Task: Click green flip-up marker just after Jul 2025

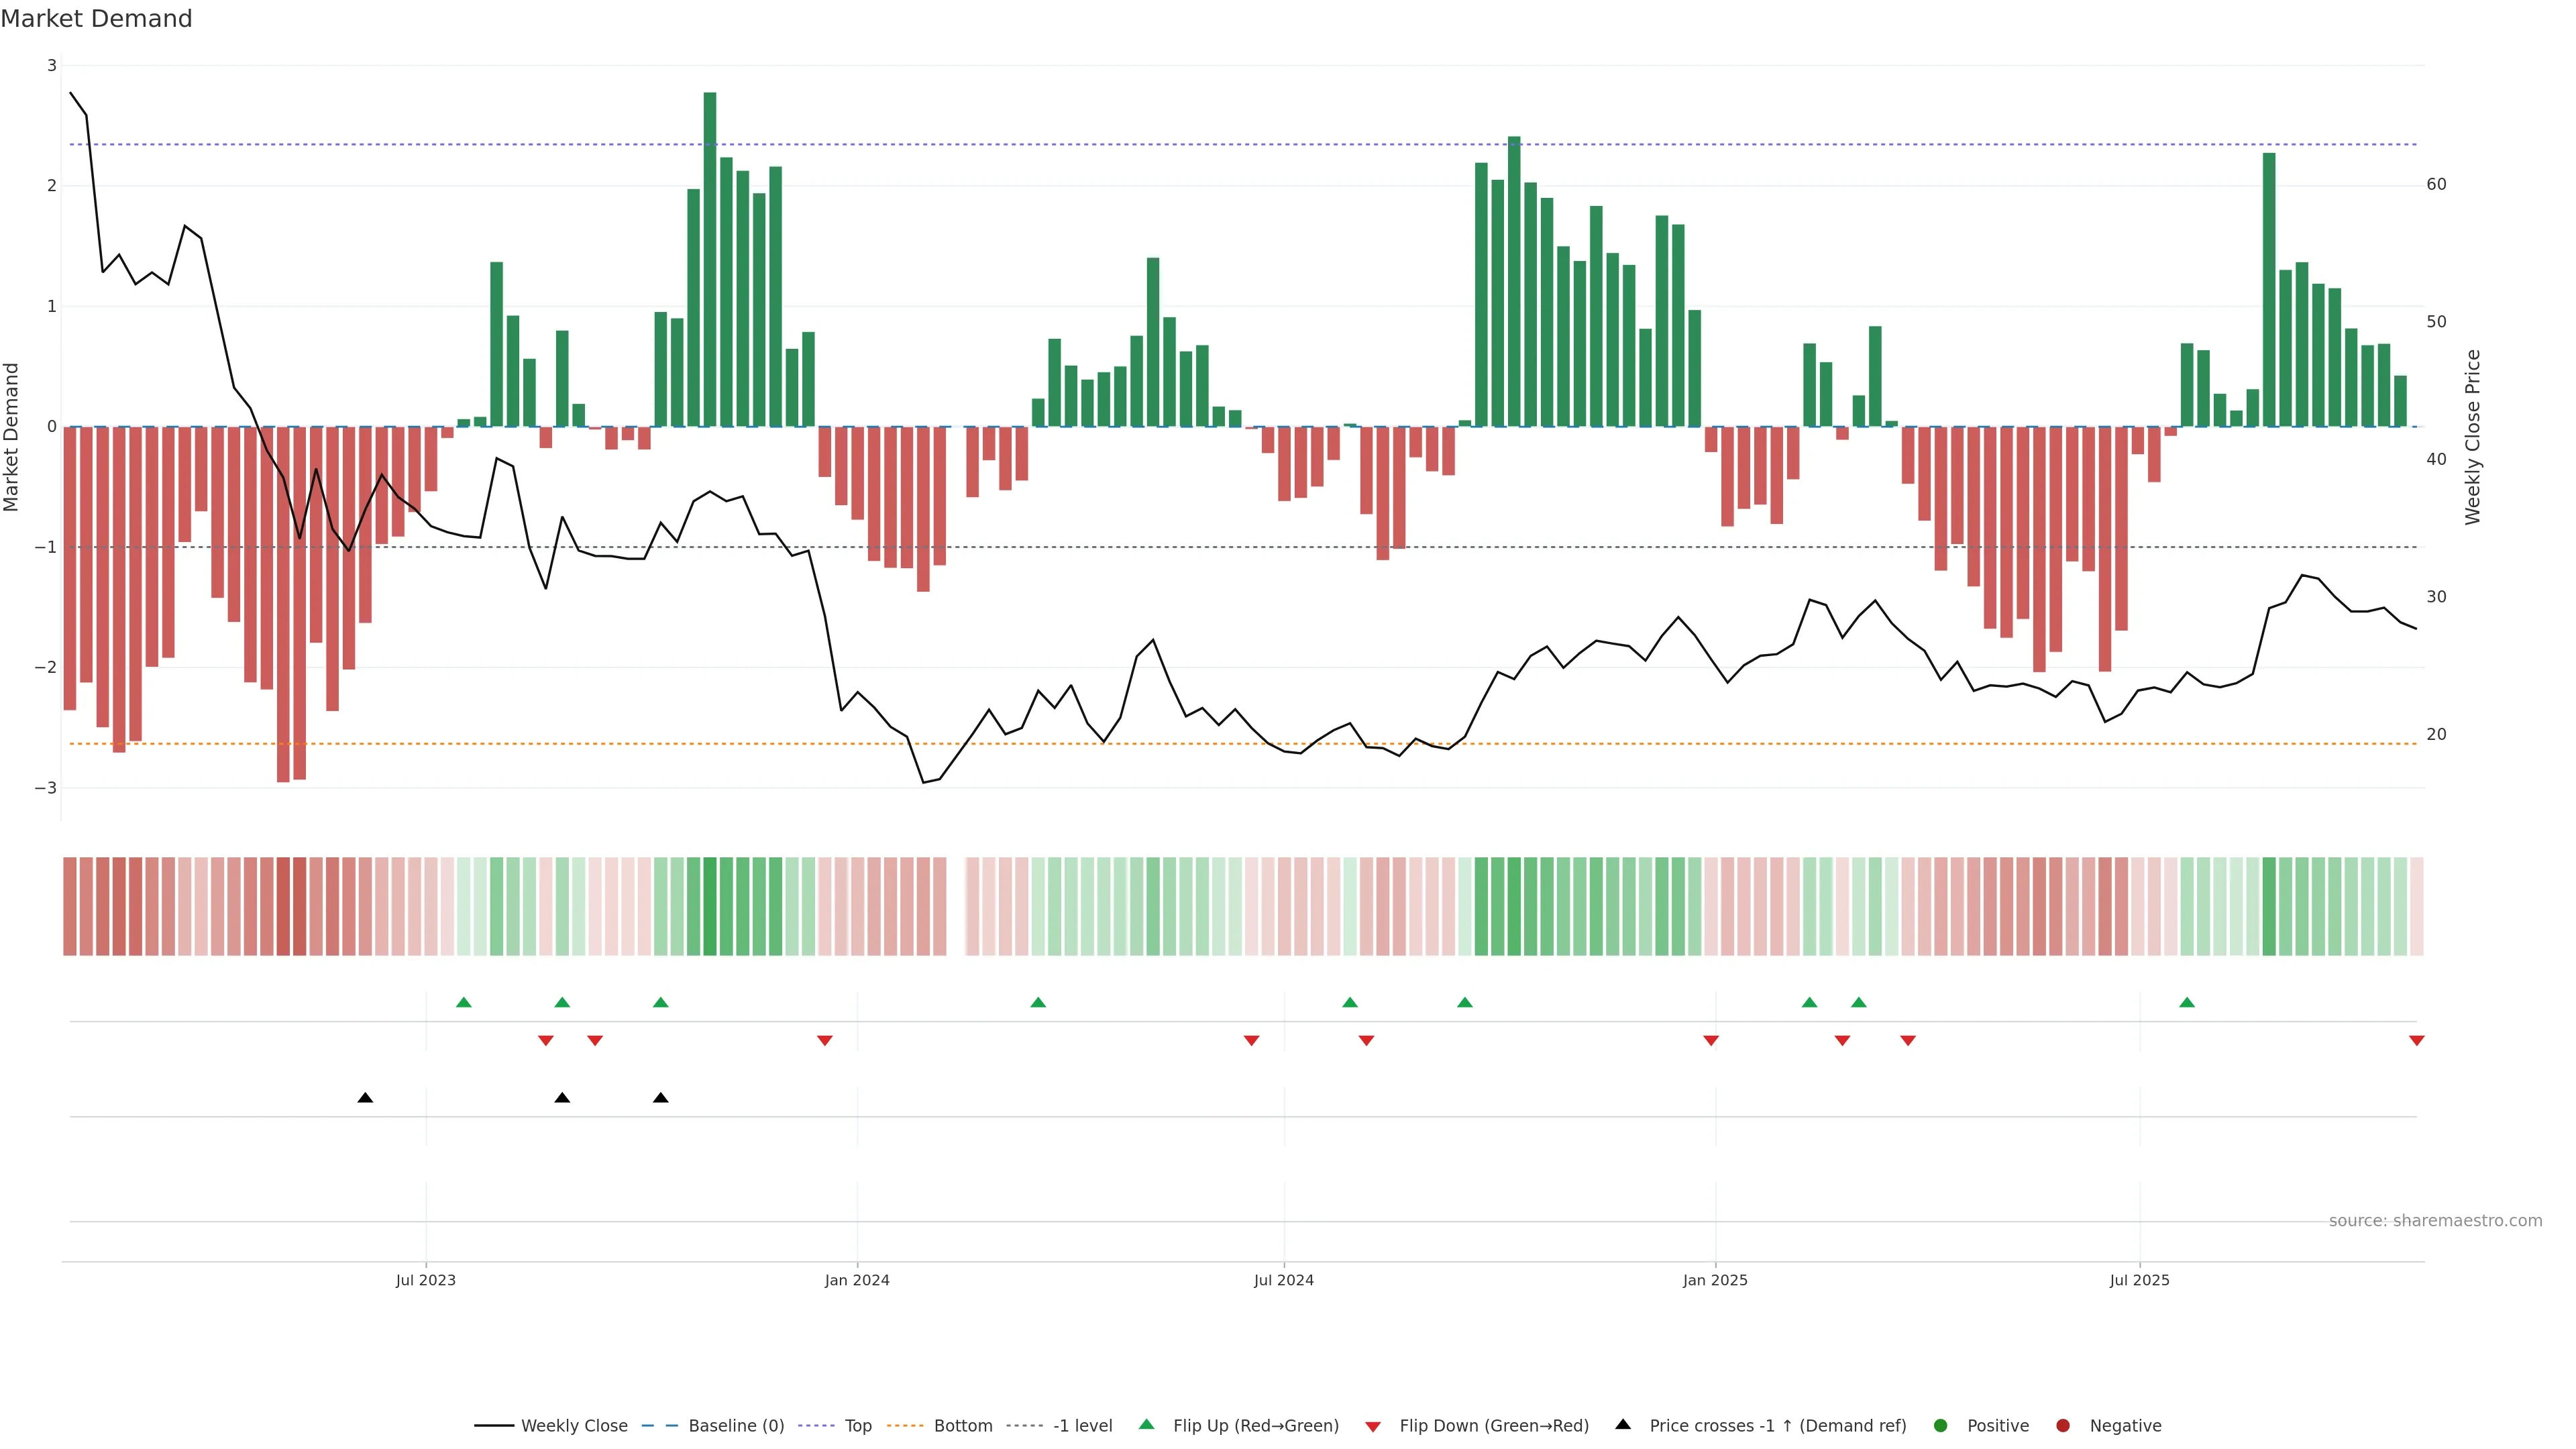Action: (2187, 1003)
